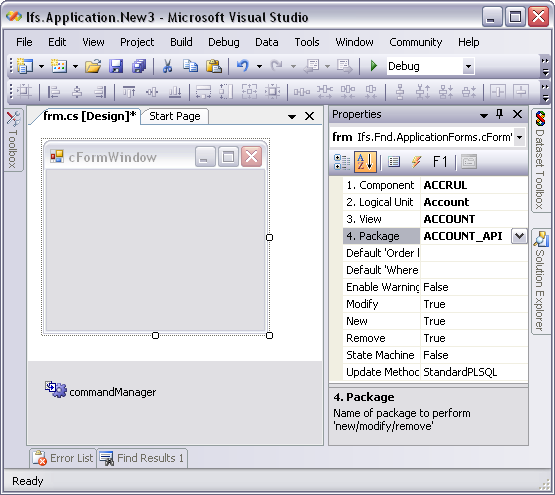This screenshot has height=495, width=555.
Task: Select the Remove property row
Action: 435,338
